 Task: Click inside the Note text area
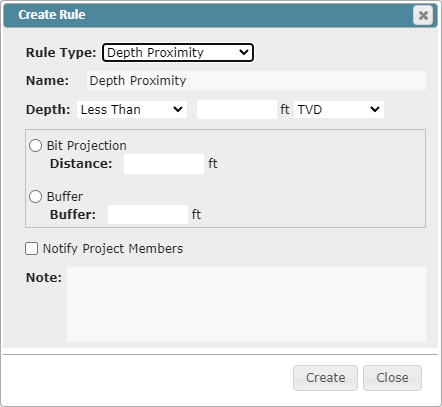(x=246, y=304)
